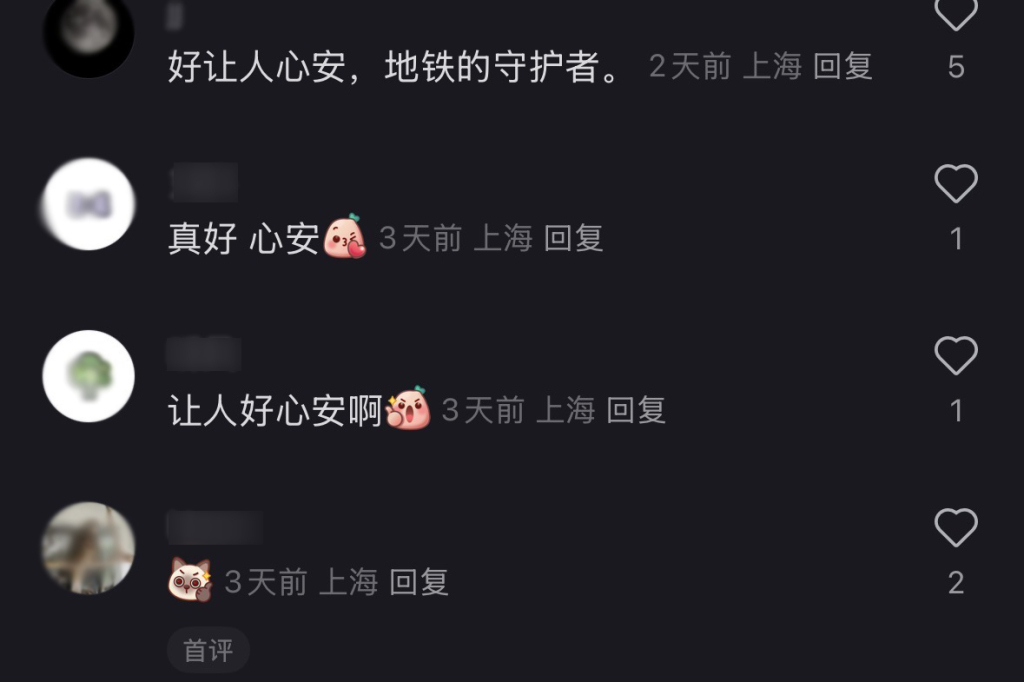Open username above '让人好心安啊' comment
This screenshot has height=682, width=1024.
pos(204,354)
